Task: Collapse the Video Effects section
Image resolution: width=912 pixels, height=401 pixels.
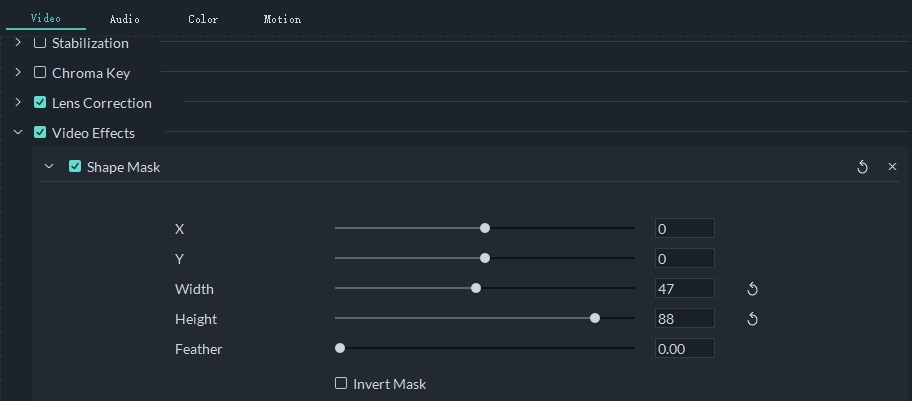Action: point(18,132)
